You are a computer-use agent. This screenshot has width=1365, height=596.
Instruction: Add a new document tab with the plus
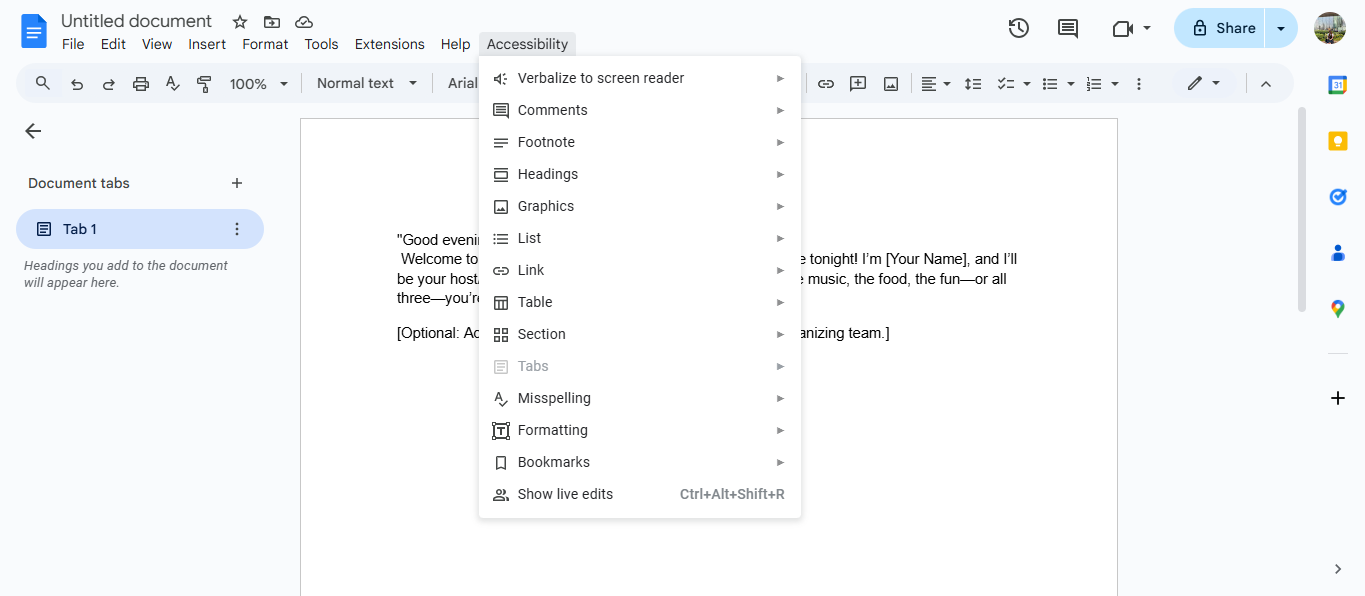click(x=237, y=183)
